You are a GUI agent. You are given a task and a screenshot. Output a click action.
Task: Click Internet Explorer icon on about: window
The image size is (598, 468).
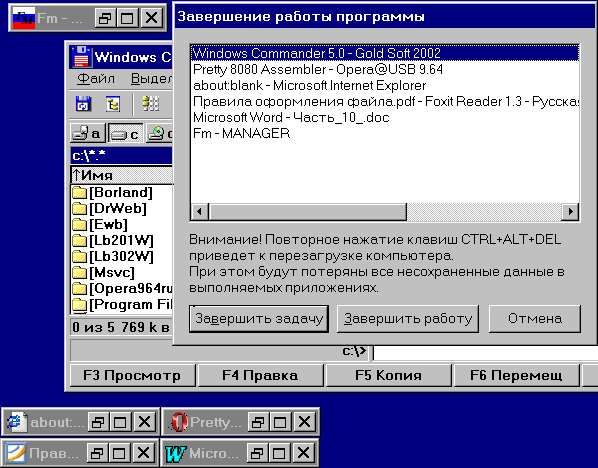point(17,422)
